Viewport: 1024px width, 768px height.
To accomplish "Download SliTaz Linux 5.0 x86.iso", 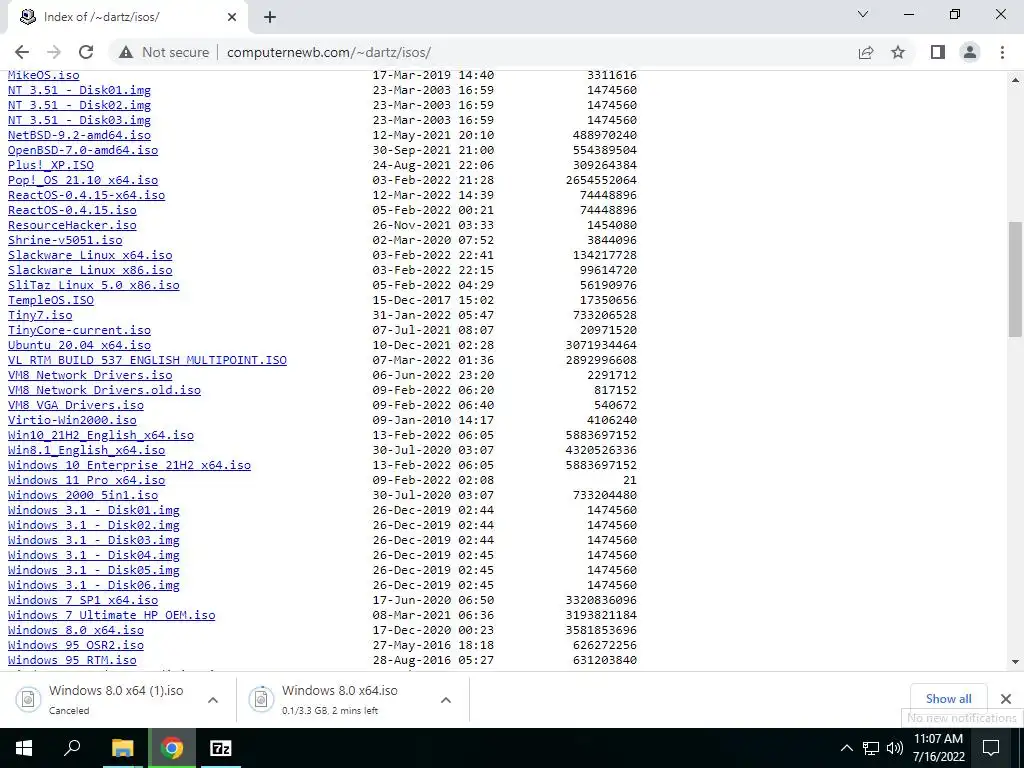I will click(x=93, y=285).
